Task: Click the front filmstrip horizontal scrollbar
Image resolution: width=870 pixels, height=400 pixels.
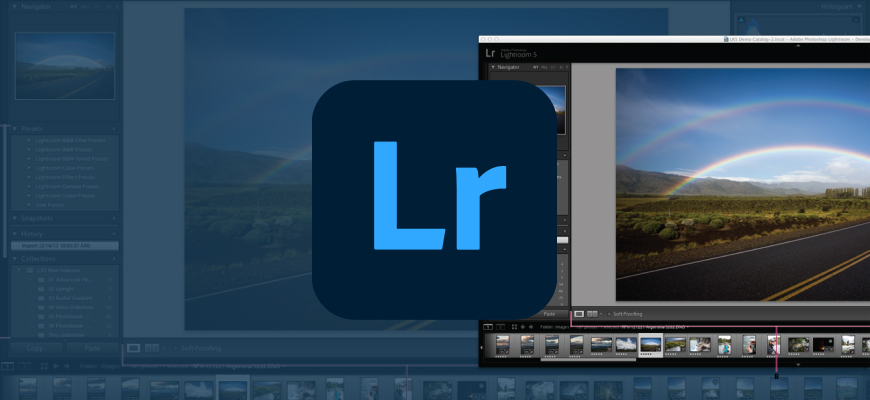Action: [x=588, y=360]
